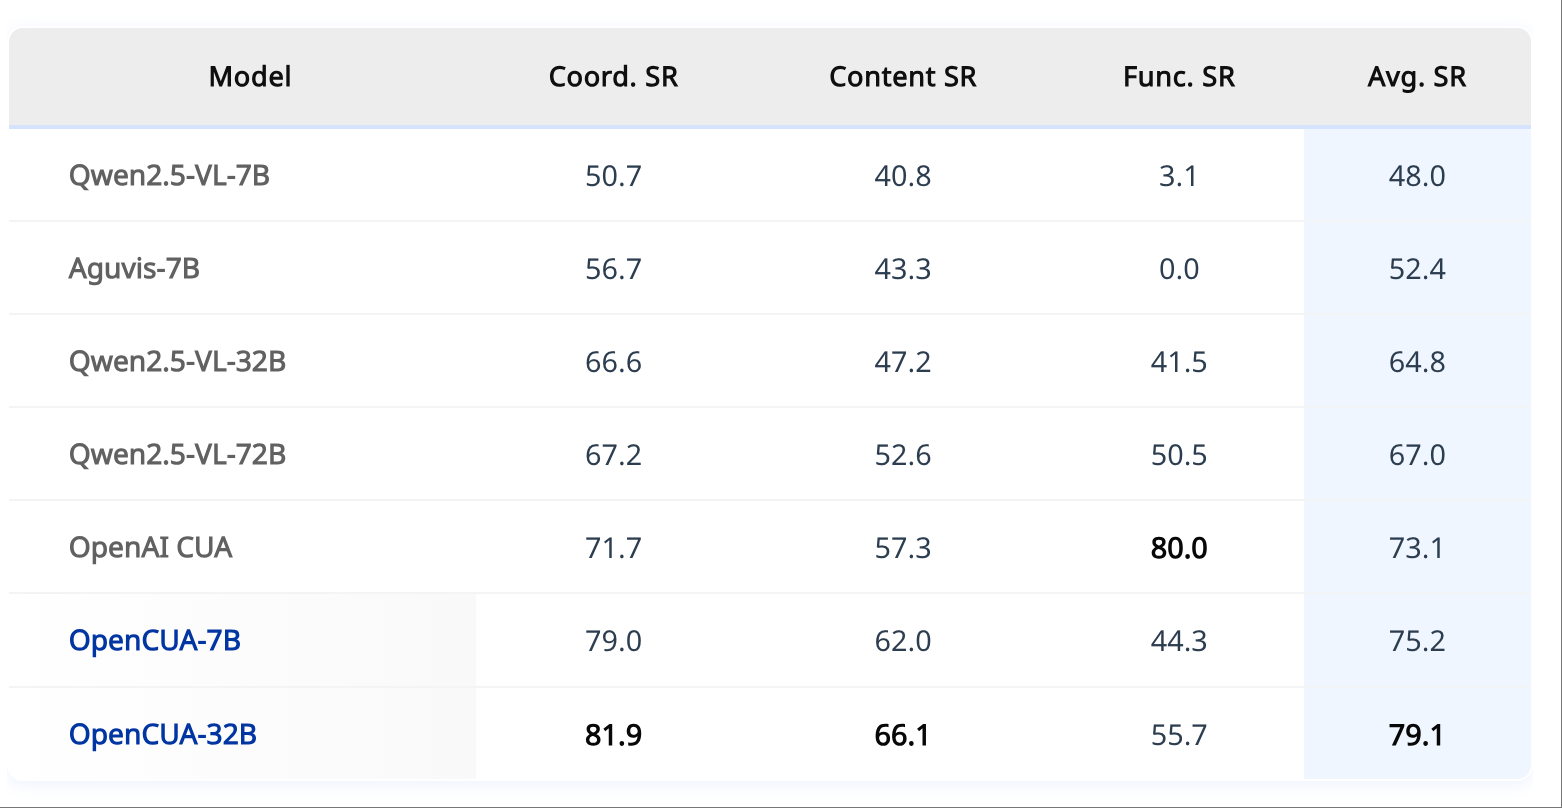Click OpenAI CUA's 73.1 average cell
The height and width of the screenshot is (808, 1562).
1417,547
